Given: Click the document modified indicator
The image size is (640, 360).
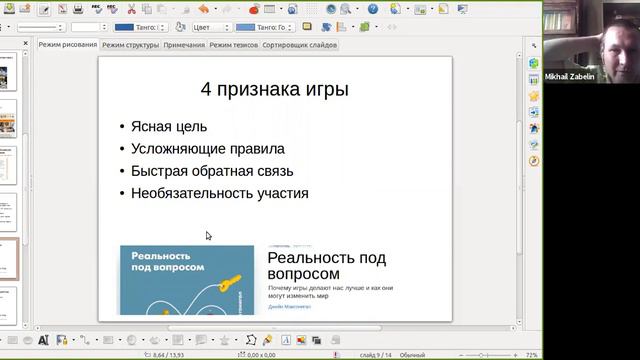Looking at the screenshot, I should (x=335, y=355).
